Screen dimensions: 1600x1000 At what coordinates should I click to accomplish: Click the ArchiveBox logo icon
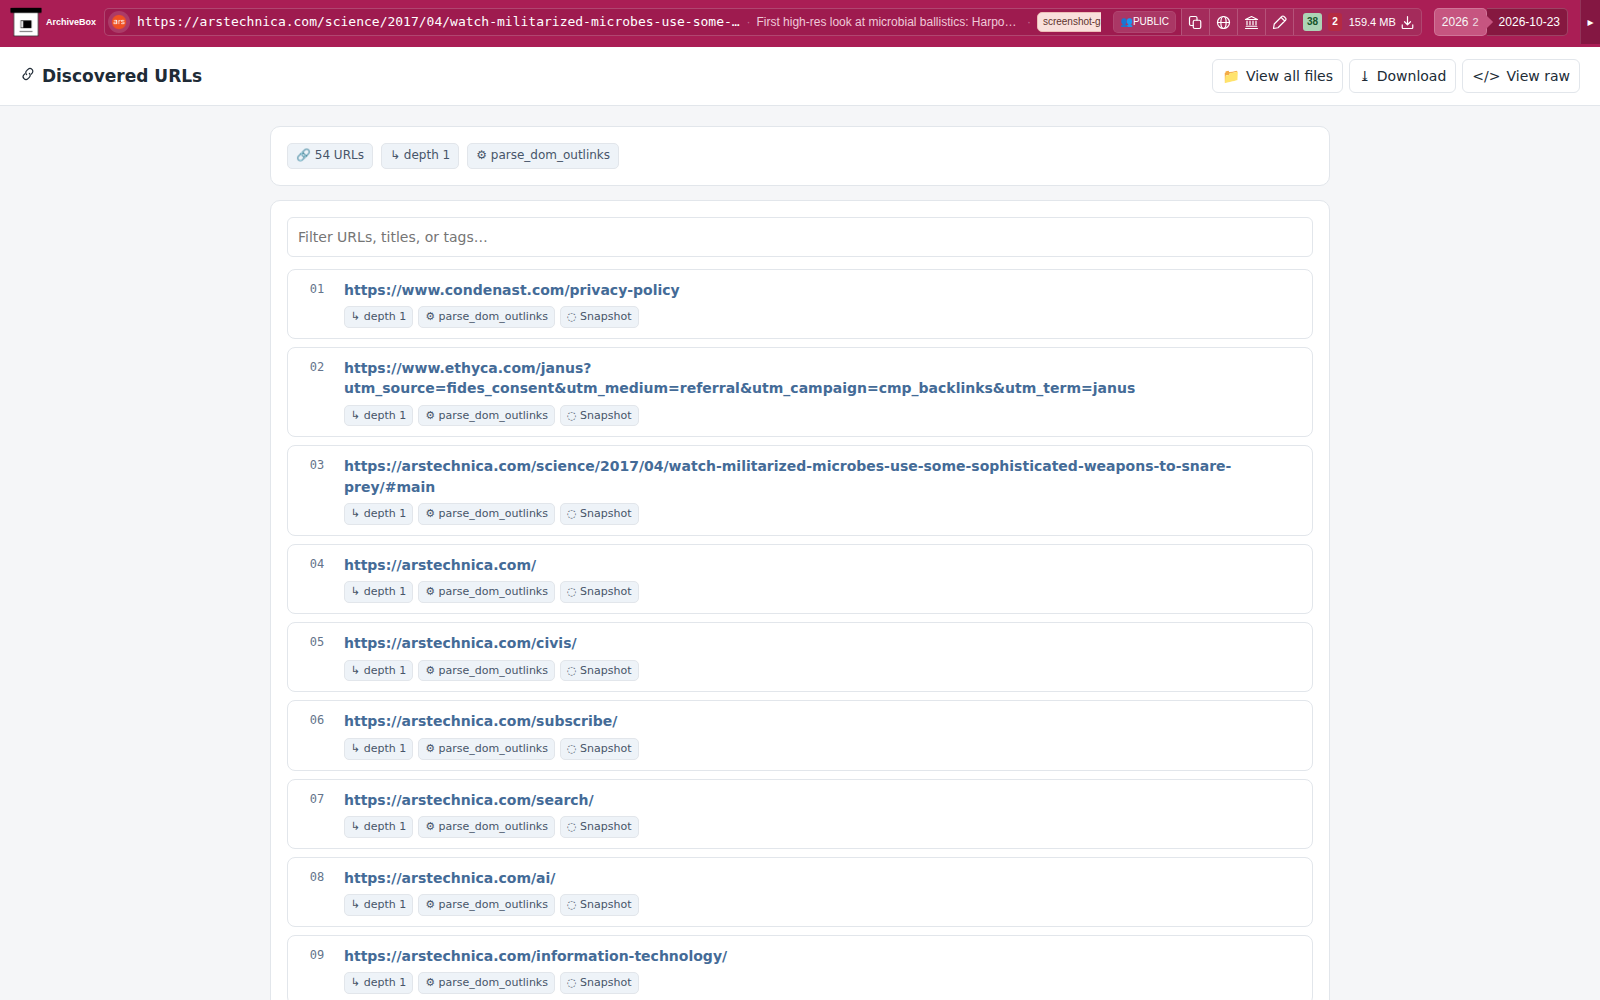(26, 22)
